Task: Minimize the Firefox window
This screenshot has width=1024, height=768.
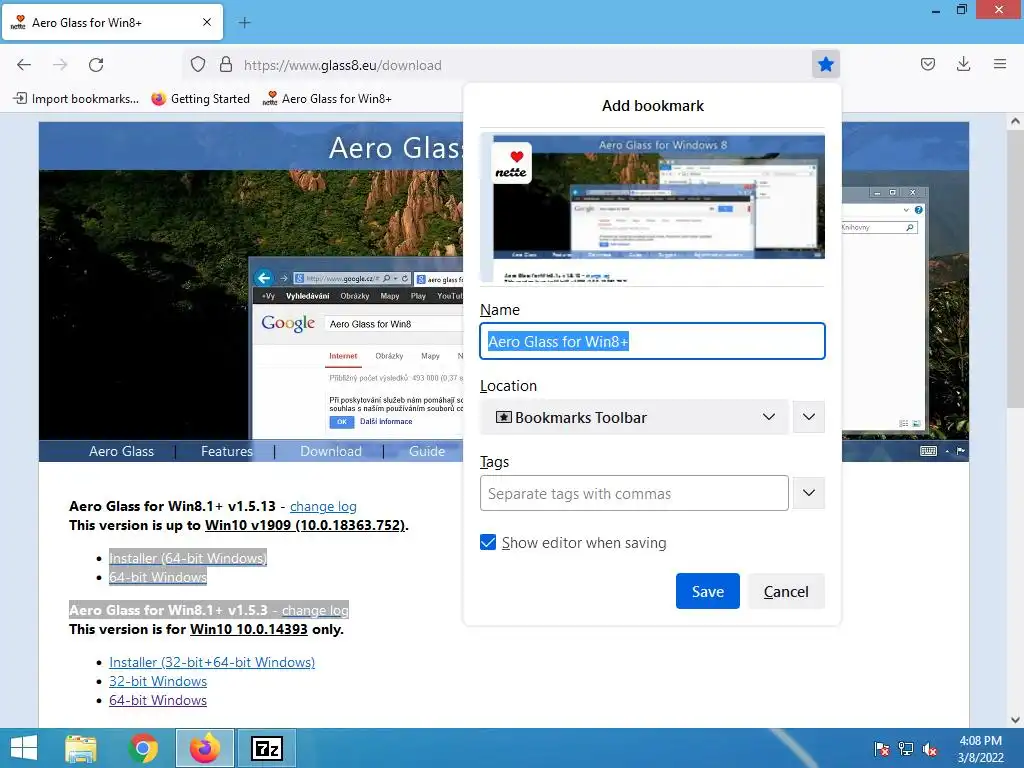Action: [936, 10]
